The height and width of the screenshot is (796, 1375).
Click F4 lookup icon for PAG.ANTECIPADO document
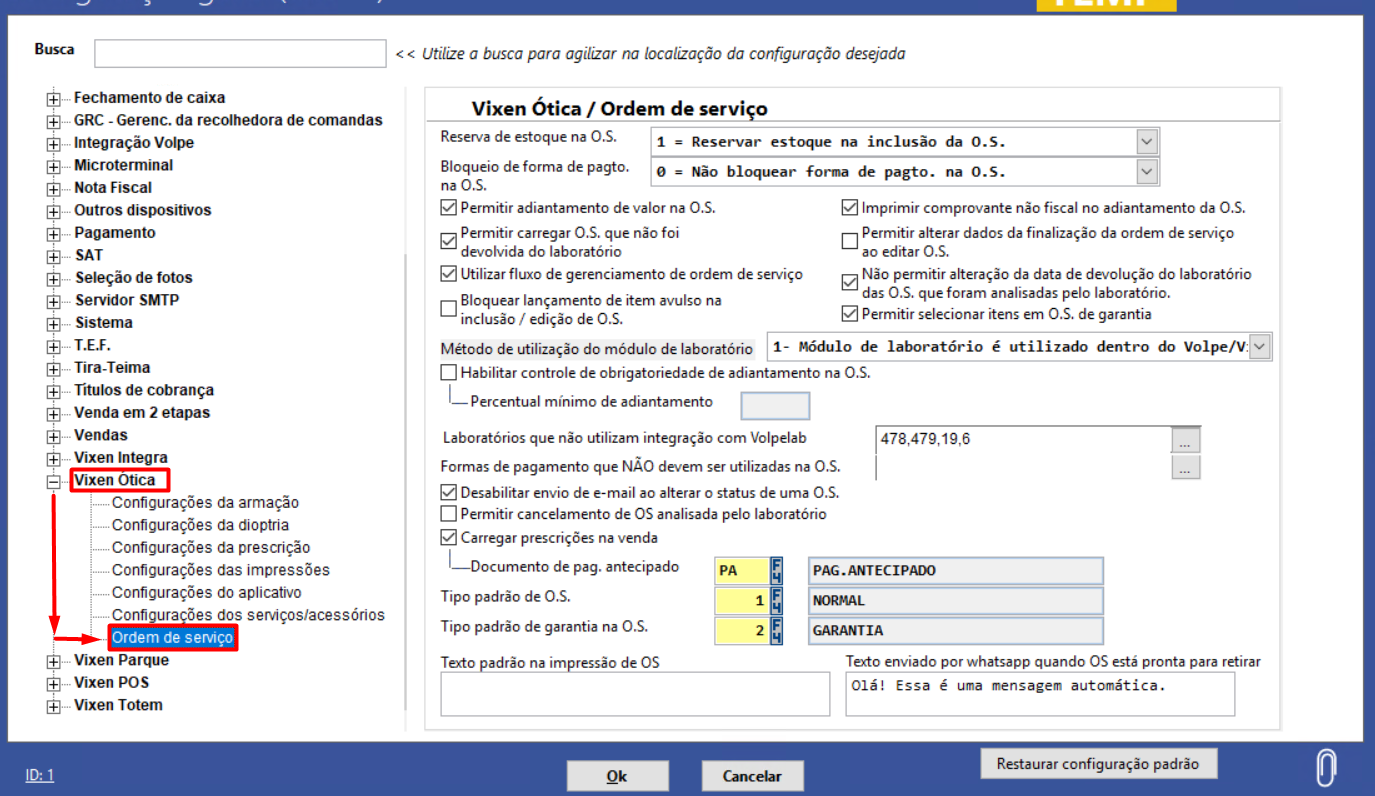(x=777, y=571)
